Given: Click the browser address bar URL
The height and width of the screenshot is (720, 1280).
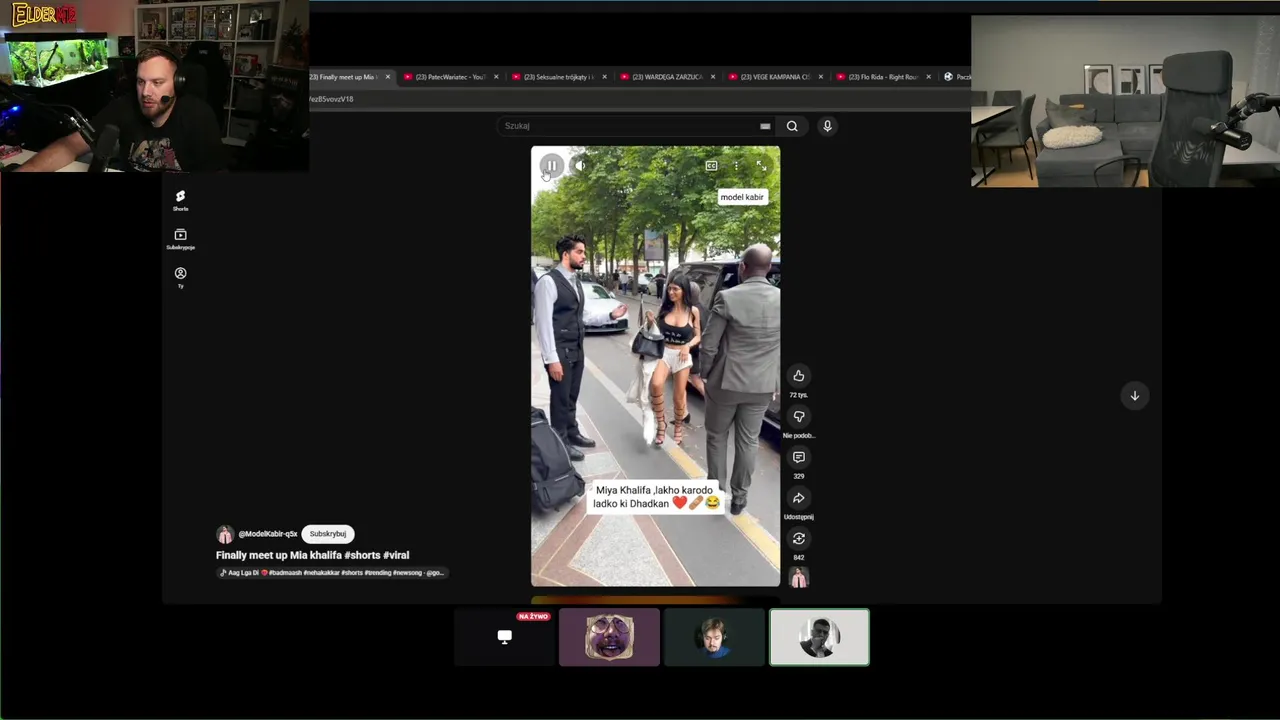Looking at the screenshot, I should pos(331,99).
